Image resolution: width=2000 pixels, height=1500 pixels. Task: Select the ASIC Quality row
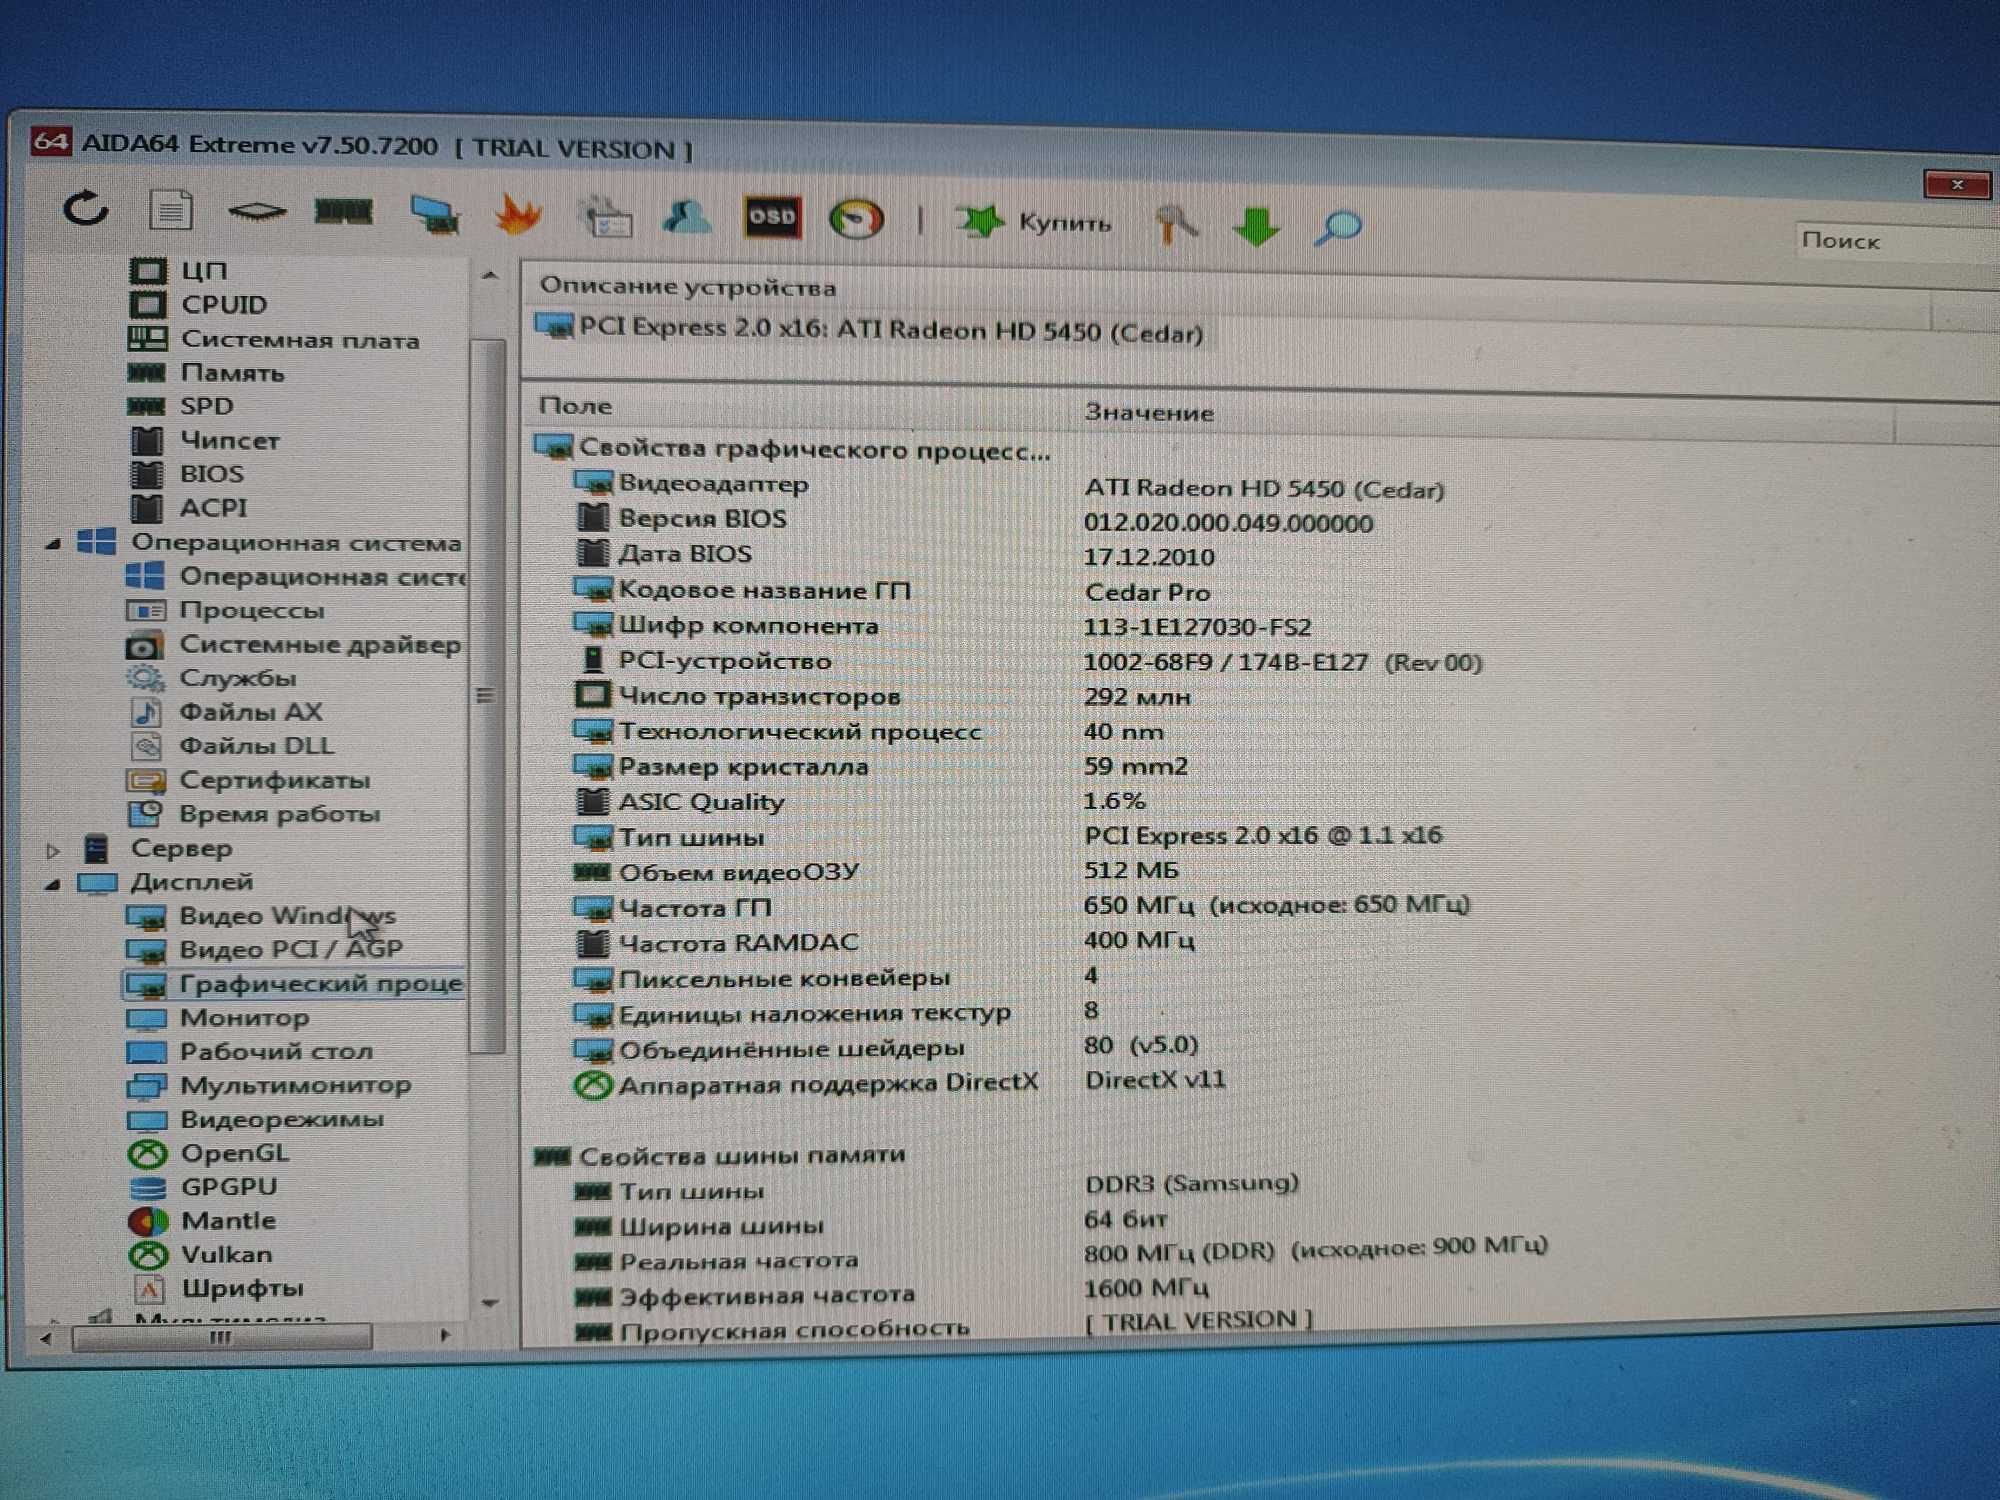860,802
